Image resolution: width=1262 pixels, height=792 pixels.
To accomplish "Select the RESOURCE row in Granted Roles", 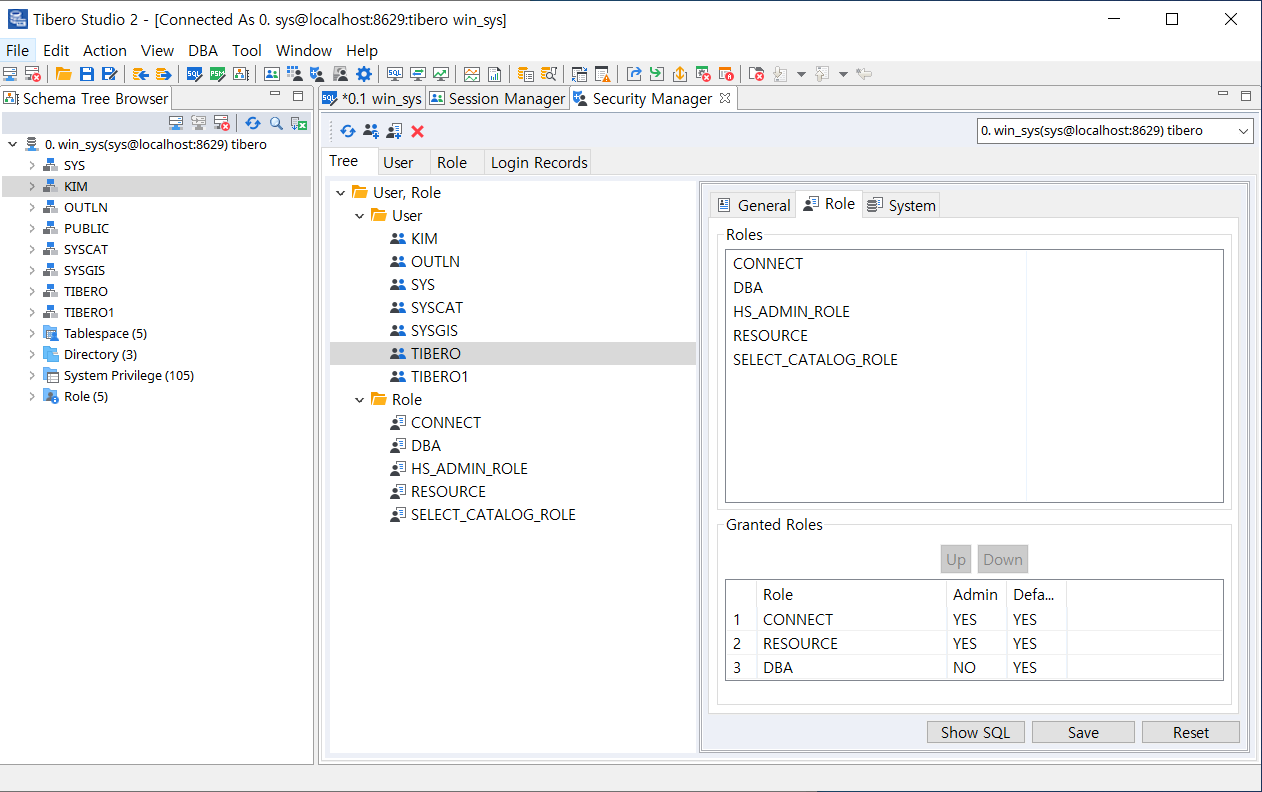I will [x=974, y=644].
